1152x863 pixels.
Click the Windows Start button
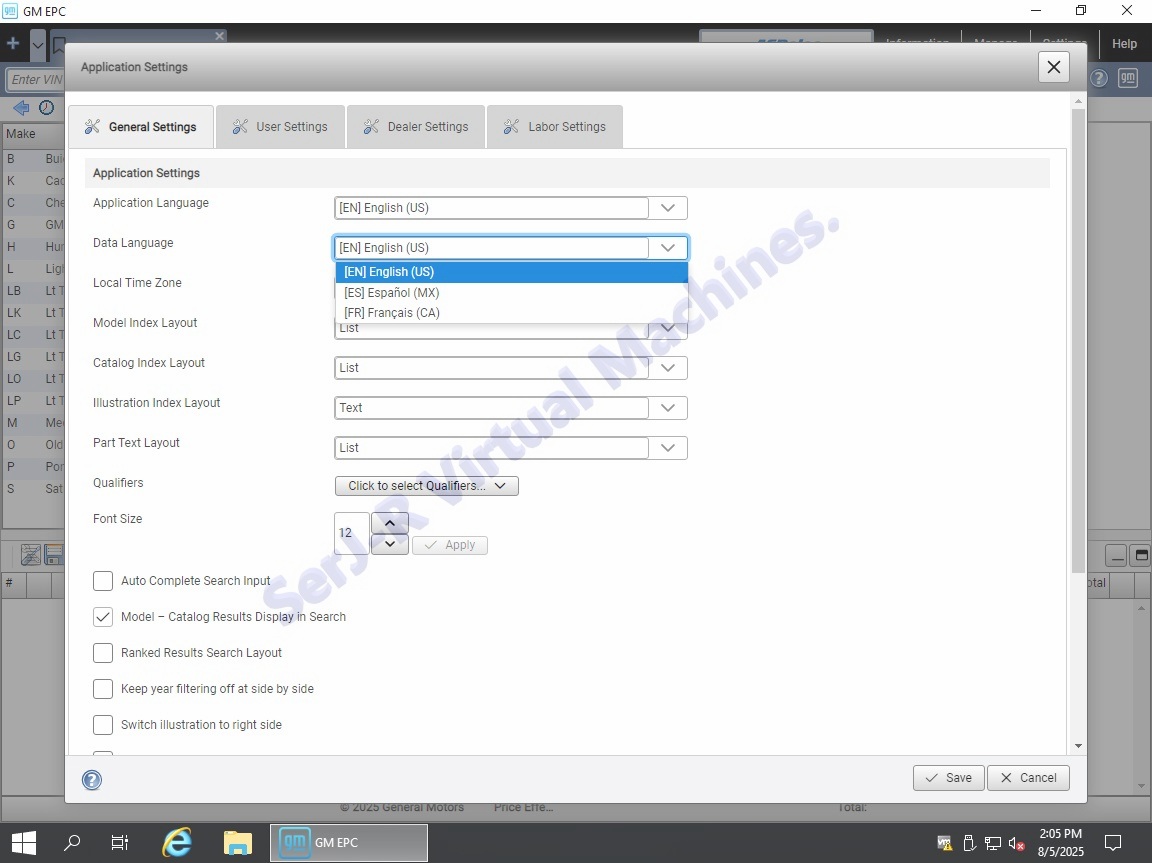pyautogui.click(x=24, y=842)
